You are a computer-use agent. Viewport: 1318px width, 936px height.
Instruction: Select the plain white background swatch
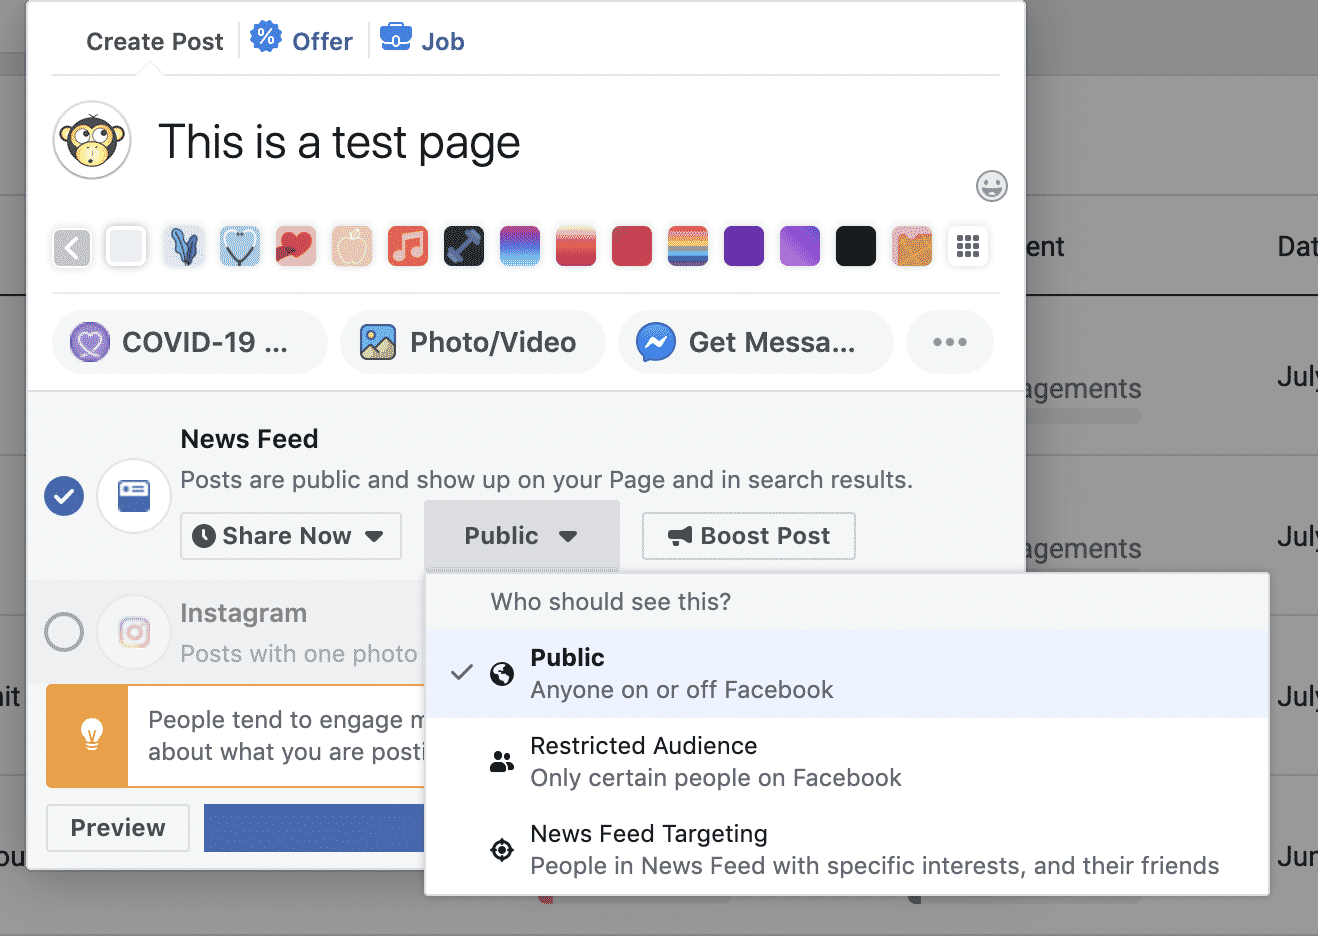[126, 246]
